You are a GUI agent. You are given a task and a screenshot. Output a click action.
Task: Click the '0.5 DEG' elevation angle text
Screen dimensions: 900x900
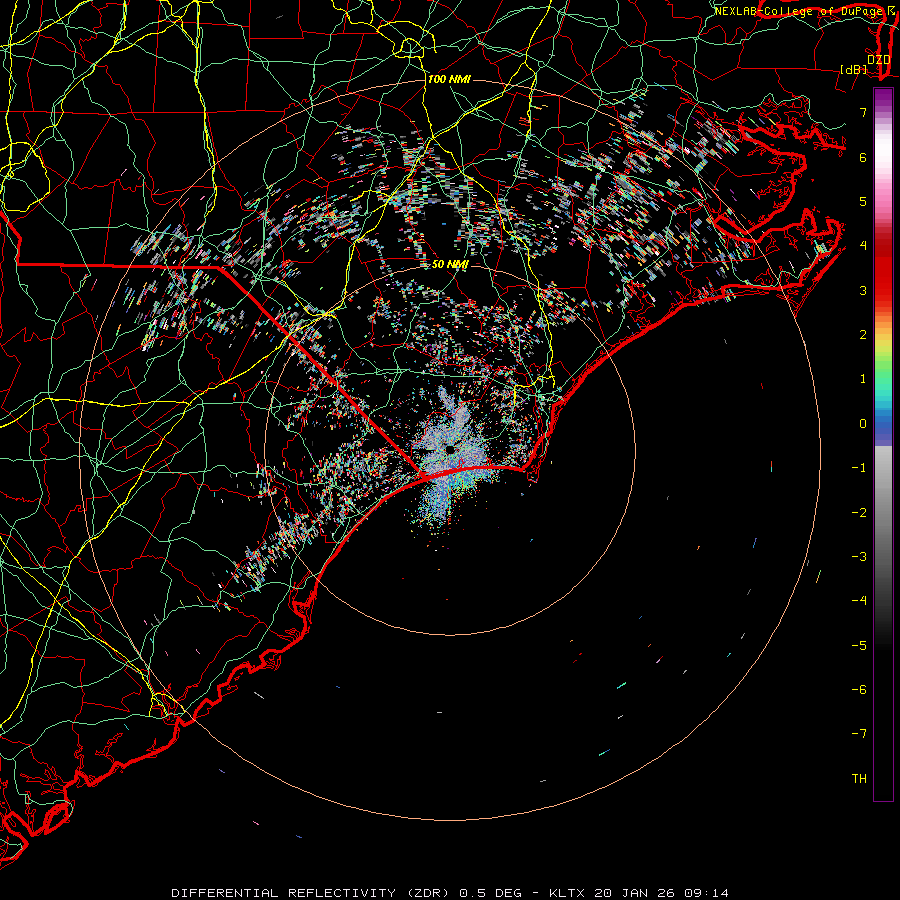click(x=491, y=893)
